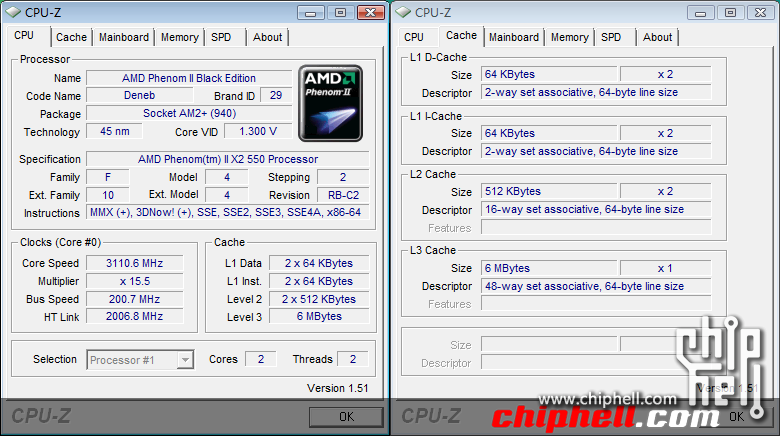The image size is (780, 436).
Task: Open the Memory tab in the left window
Action: coord(180,37)
